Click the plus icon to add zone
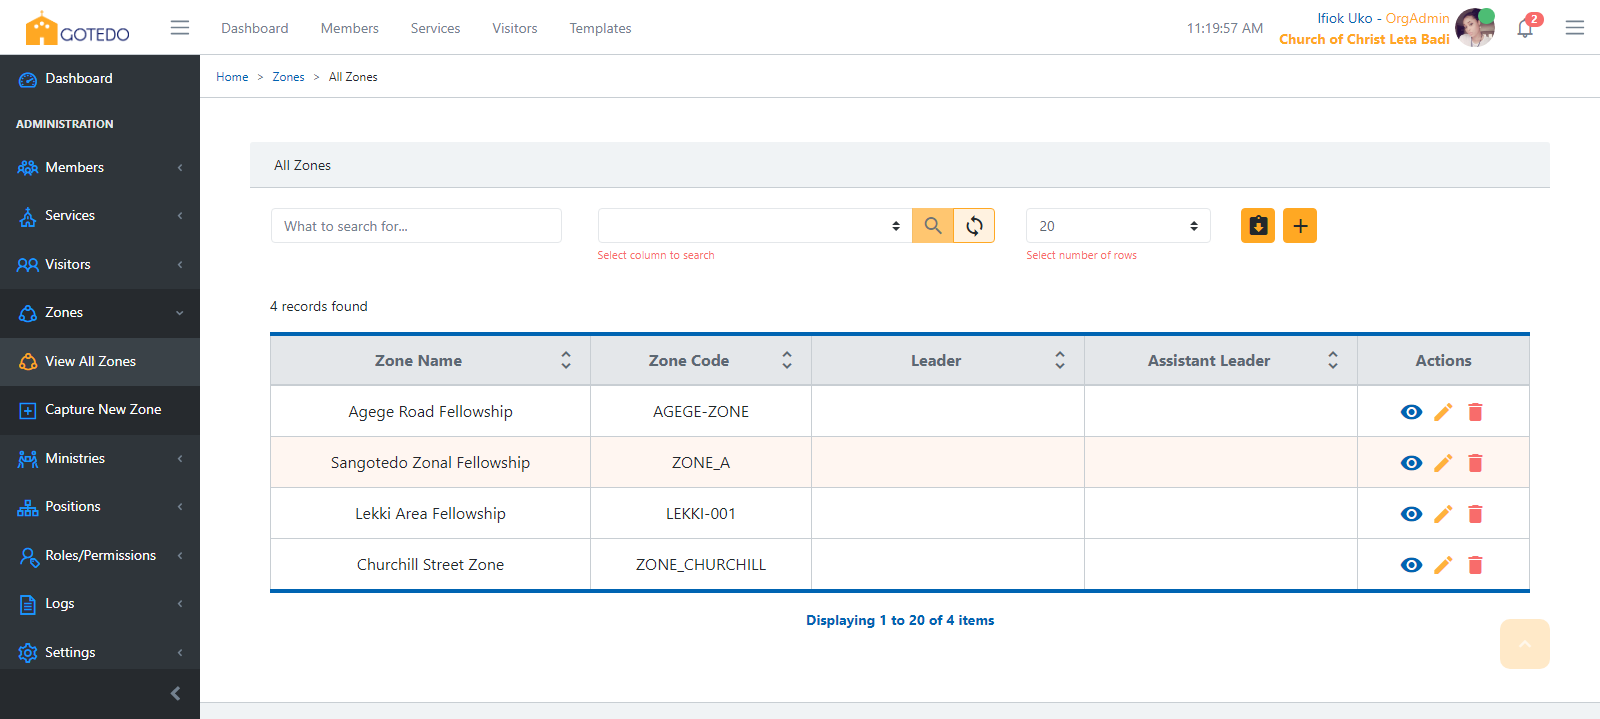This screenshot has width=1600, height=719. coord(1300,226)
